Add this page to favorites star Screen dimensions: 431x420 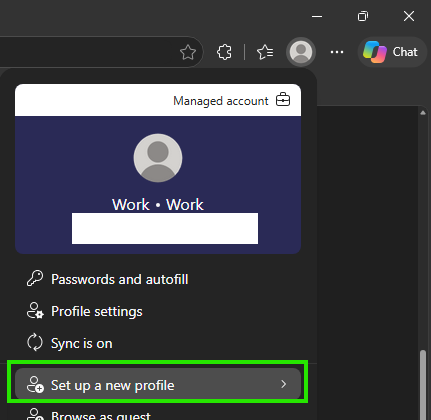188,52
